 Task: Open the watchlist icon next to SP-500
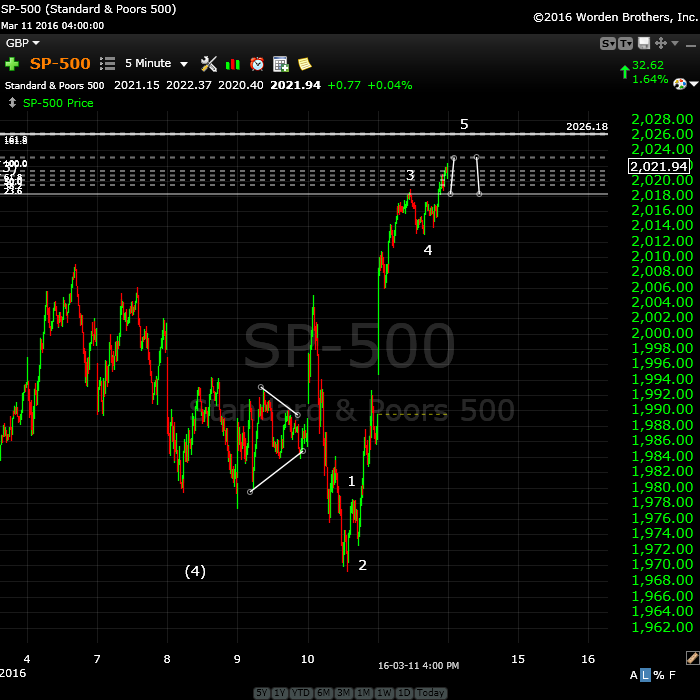tap(107, 63)
